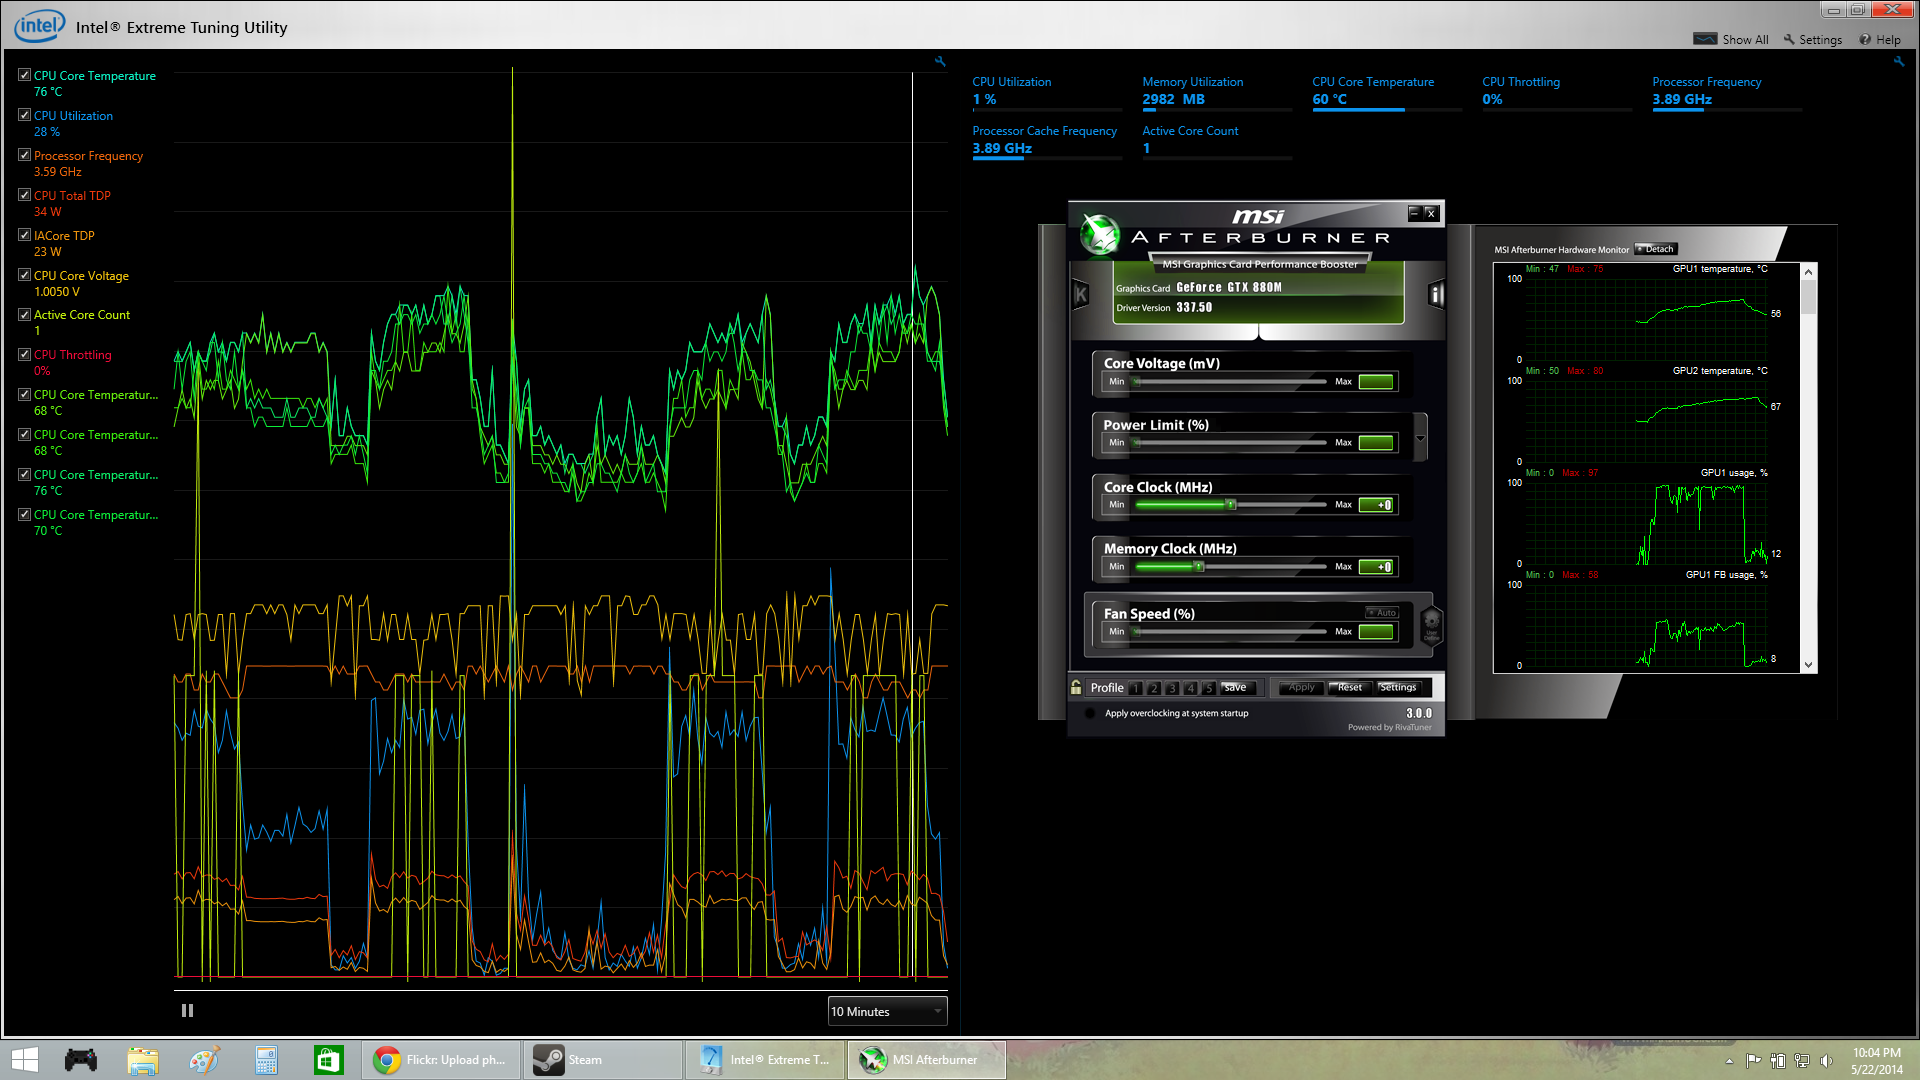Image resolution: width=1920 pixels, height=1080 pixels.
Task: Uncheck the CPU Utilization graph line
Action: coord(24,115)
